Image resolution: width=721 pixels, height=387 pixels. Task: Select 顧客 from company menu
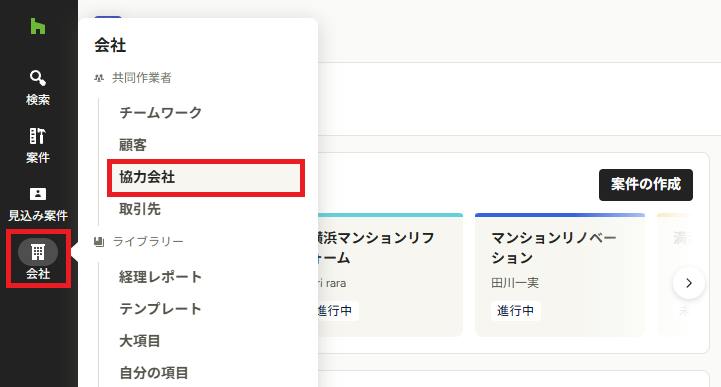click(x=133, y=145)
